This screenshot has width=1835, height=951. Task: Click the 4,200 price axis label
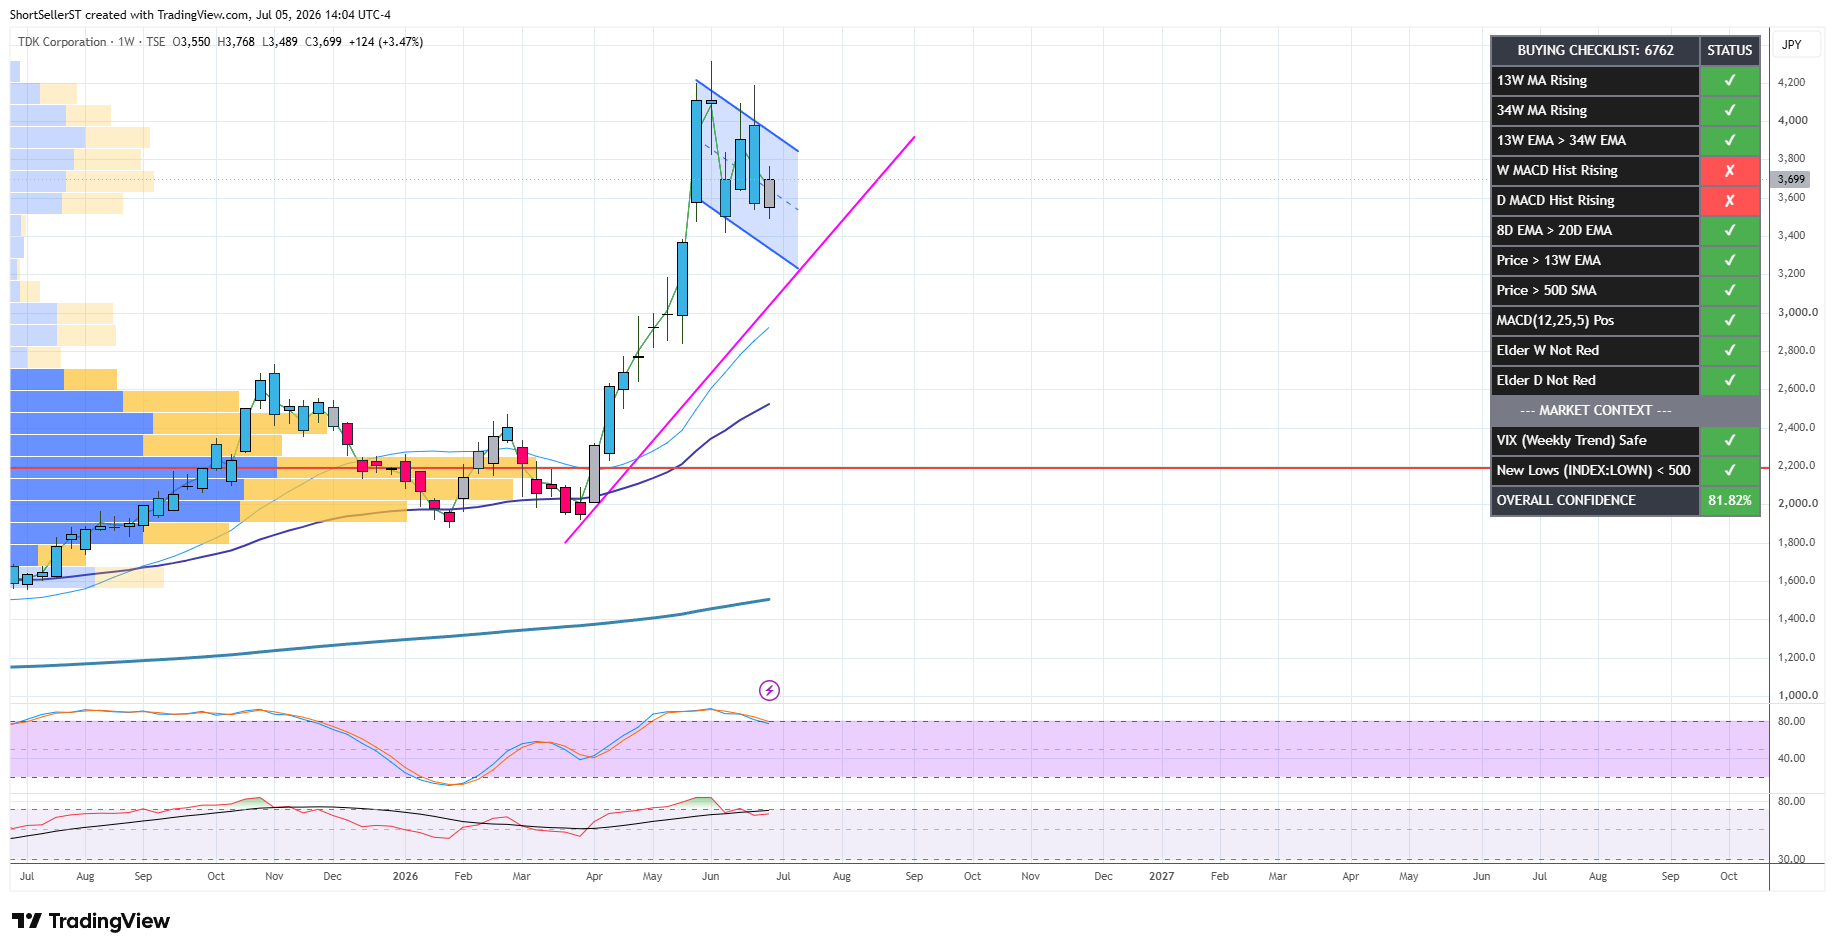point(1791,82)
